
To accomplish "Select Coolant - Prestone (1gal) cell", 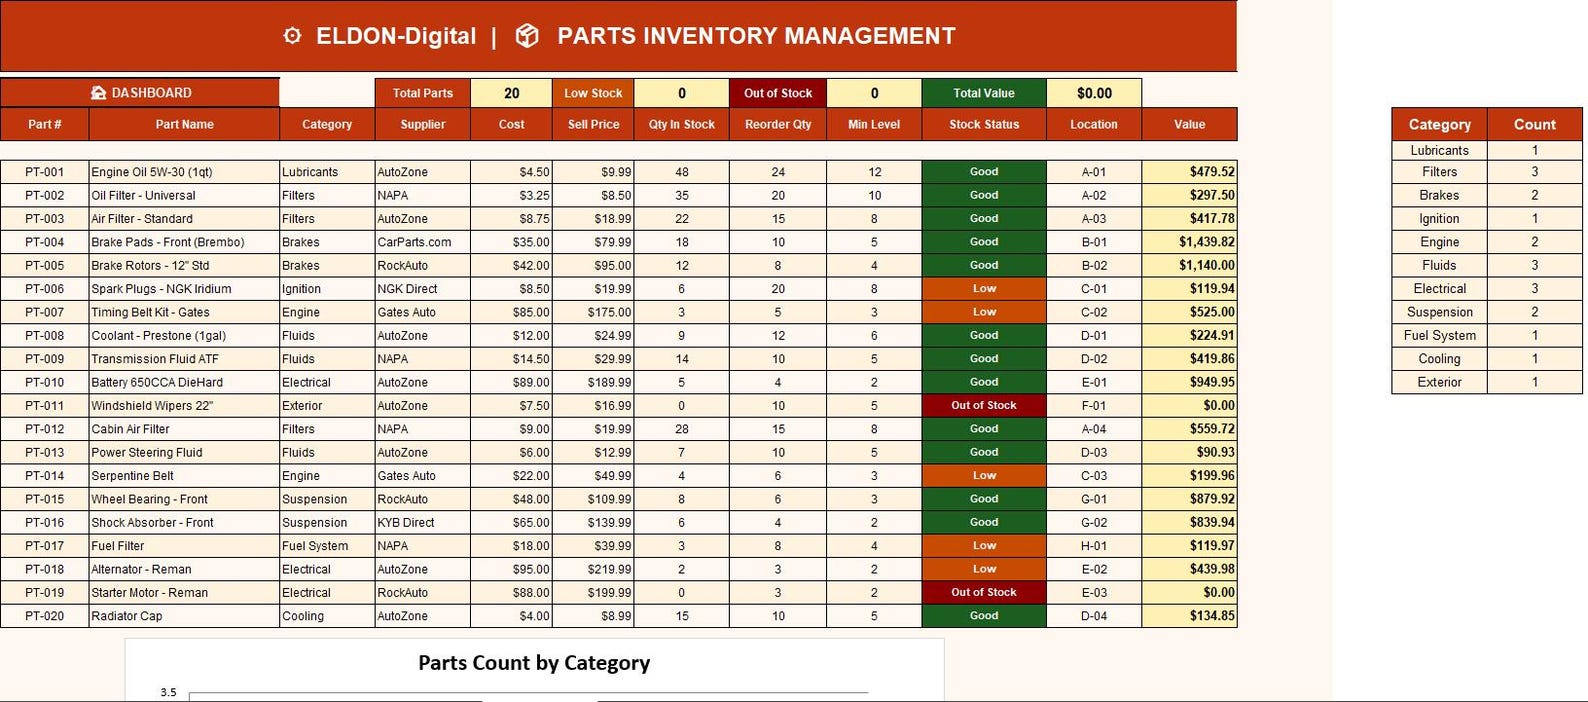I will pyautogui.click(x=184, y=335).
